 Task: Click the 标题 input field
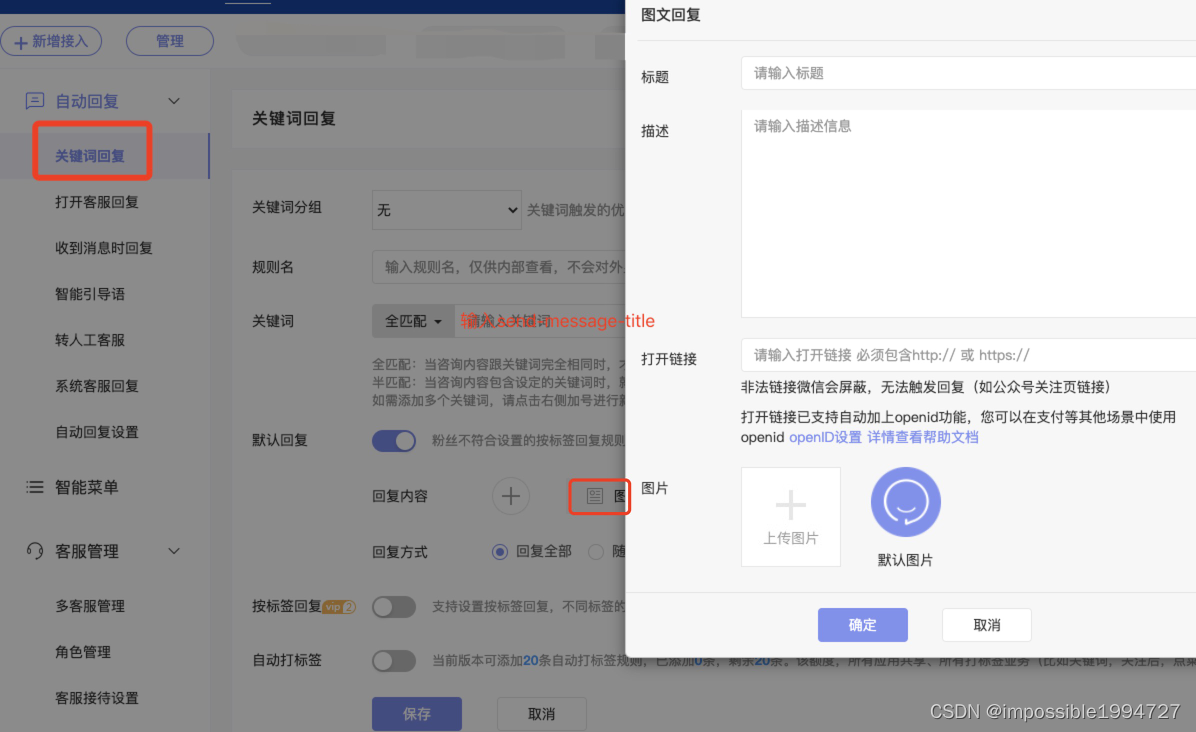pyautogui.click(x=968, y=73)
